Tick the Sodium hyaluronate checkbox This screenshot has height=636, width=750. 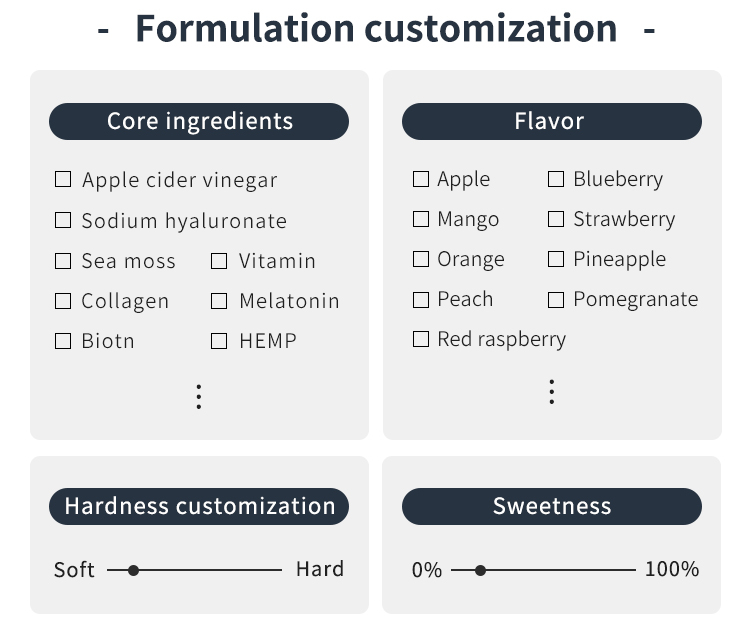coord(63,220)
